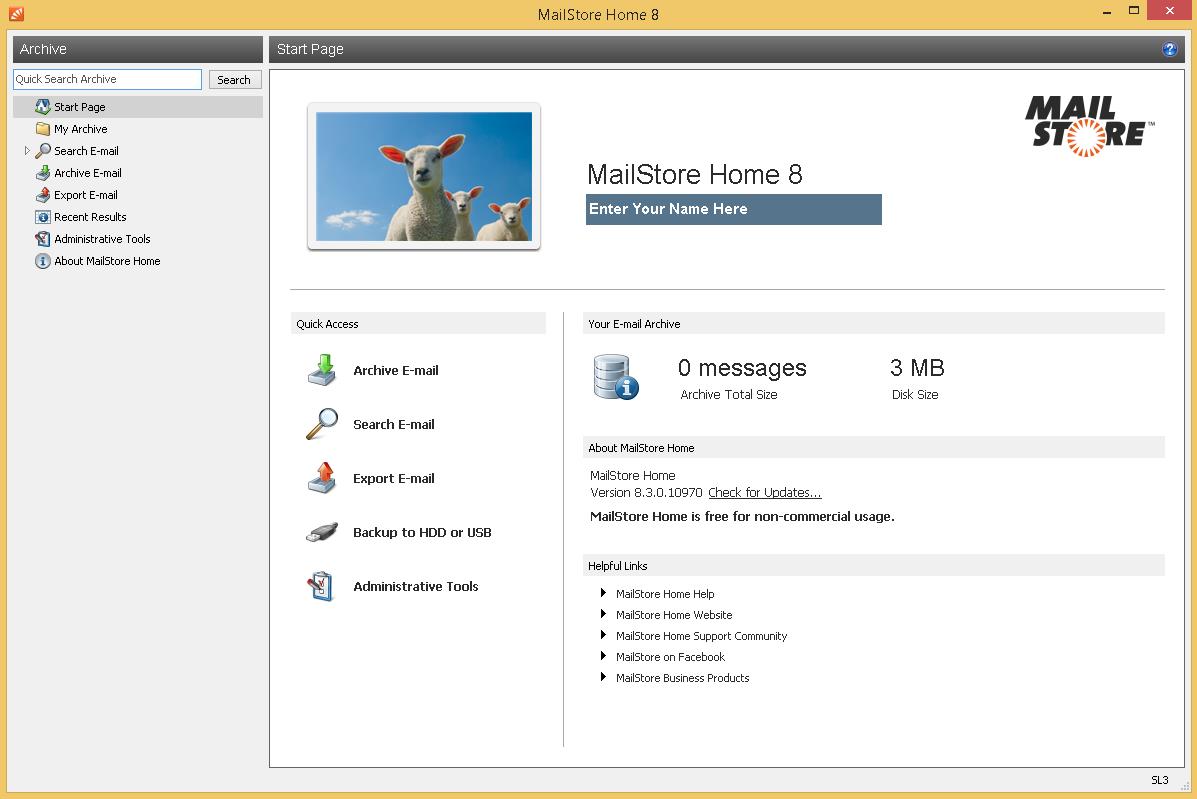Viewport: 1197px width, 799px height.
Task: Click the help question mark icon
Action: (x=1169, y=49)
